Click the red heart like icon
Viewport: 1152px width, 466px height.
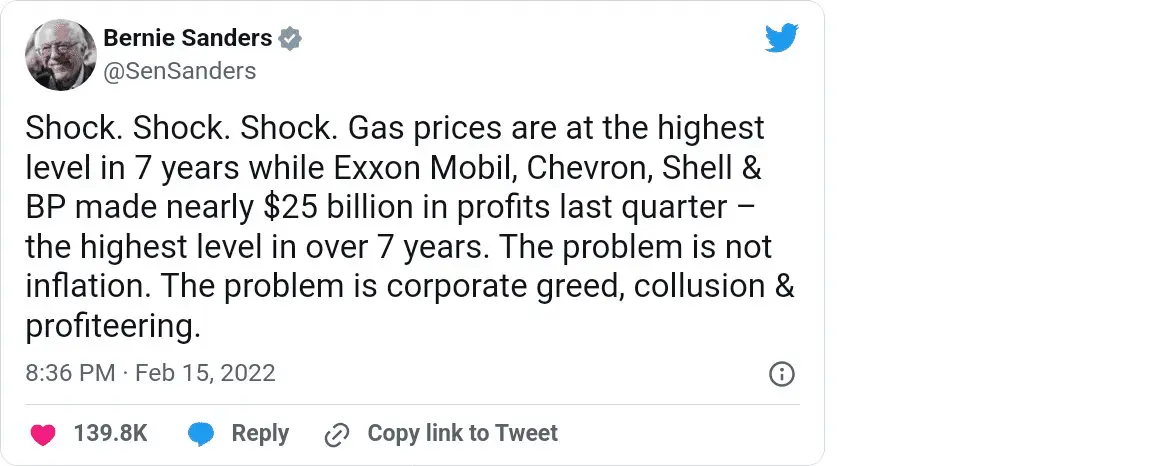(x=42, y=434)
